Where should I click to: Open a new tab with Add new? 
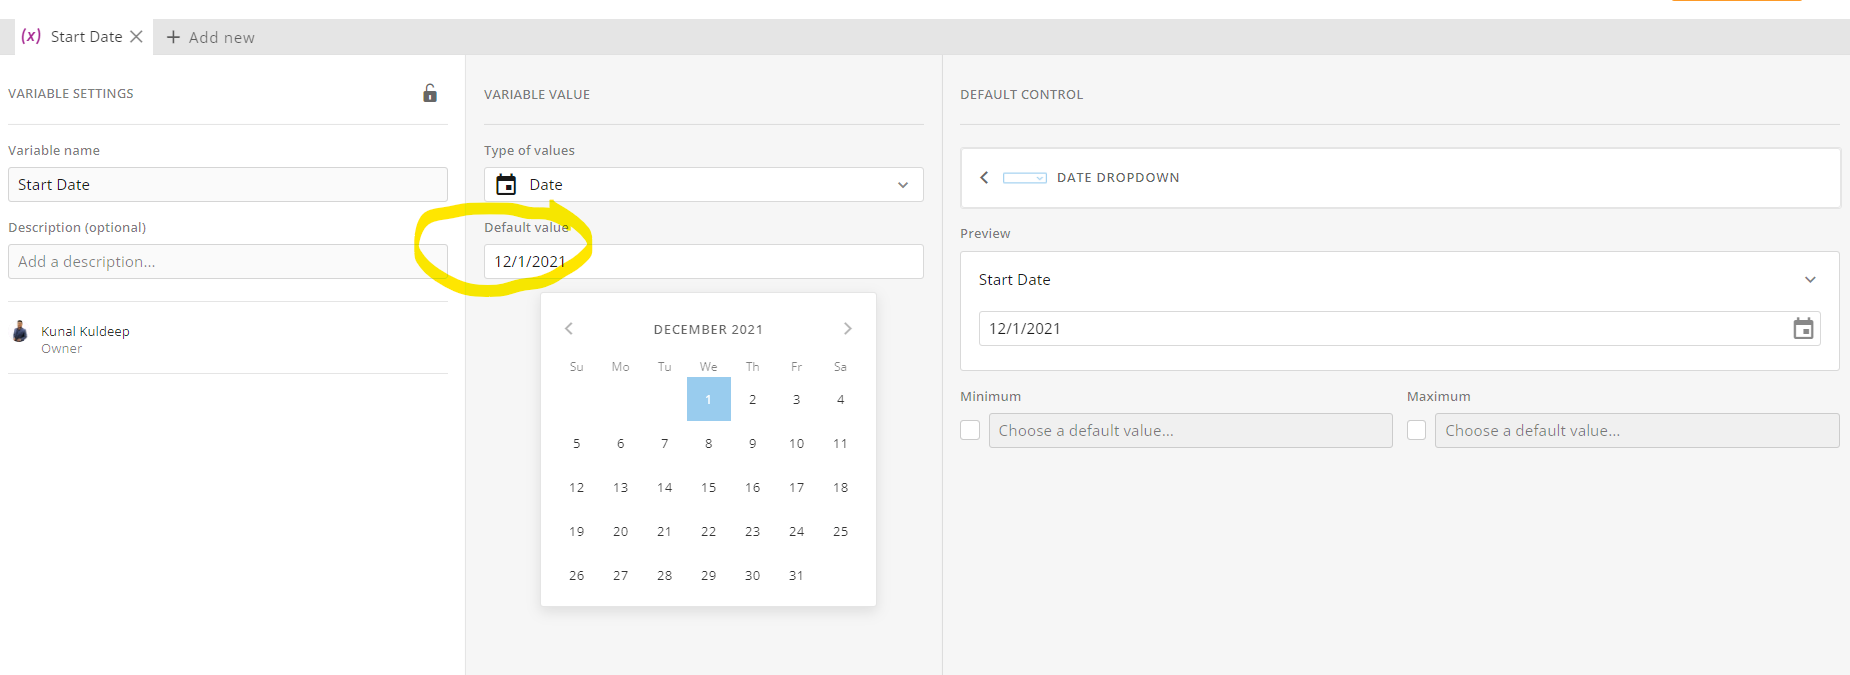pyautogui.click(x=210, y=36)
